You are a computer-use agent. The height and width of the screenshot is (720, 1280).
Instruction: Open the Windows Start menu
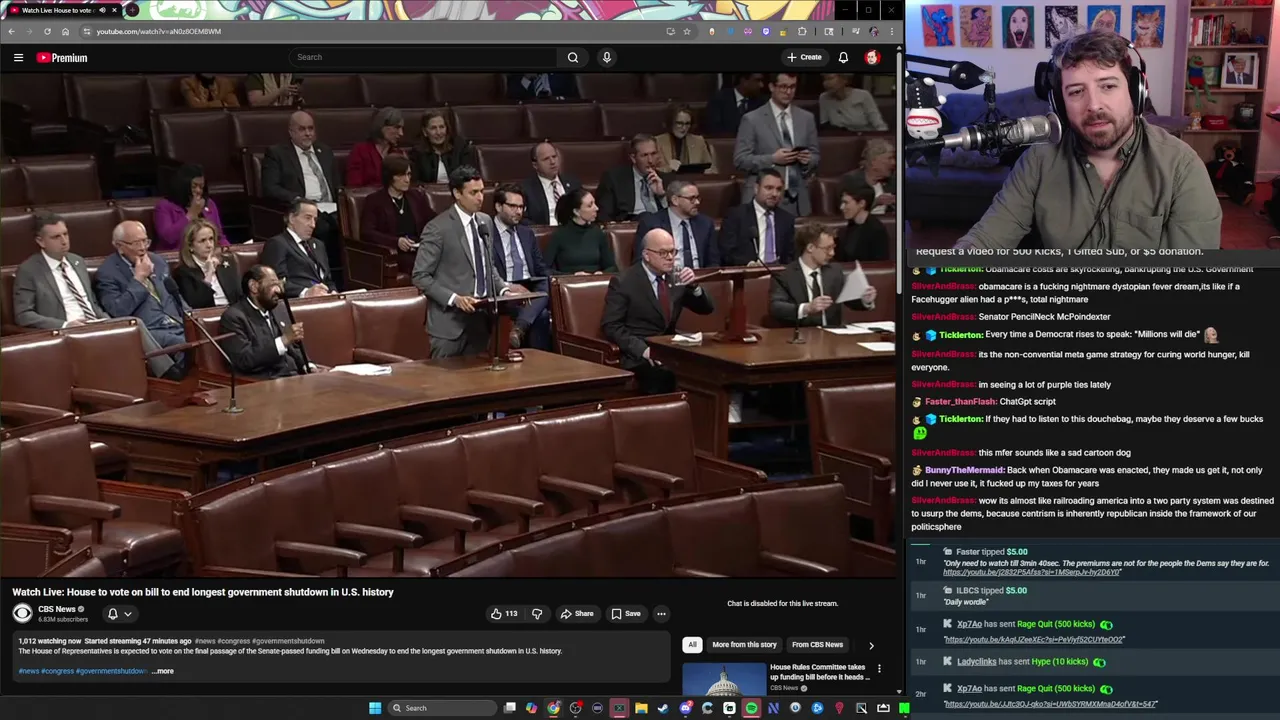click(x=375, y=708)
